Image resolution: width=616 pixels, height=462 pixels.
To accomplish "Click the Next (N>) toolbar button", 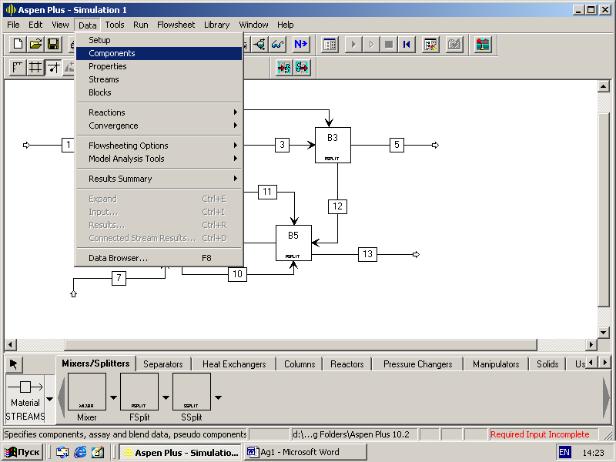I will (x=300, y=44).
